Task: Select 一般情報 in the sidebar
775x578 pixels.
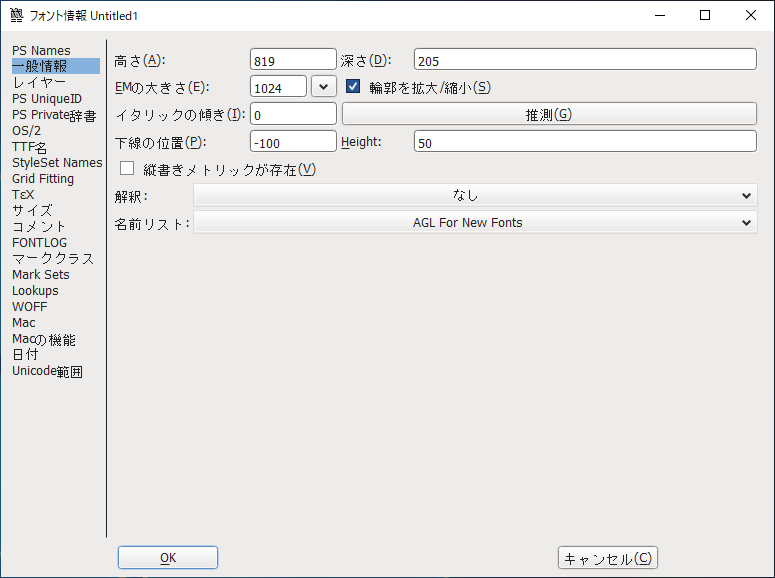Action: click(x=55, y=66)
